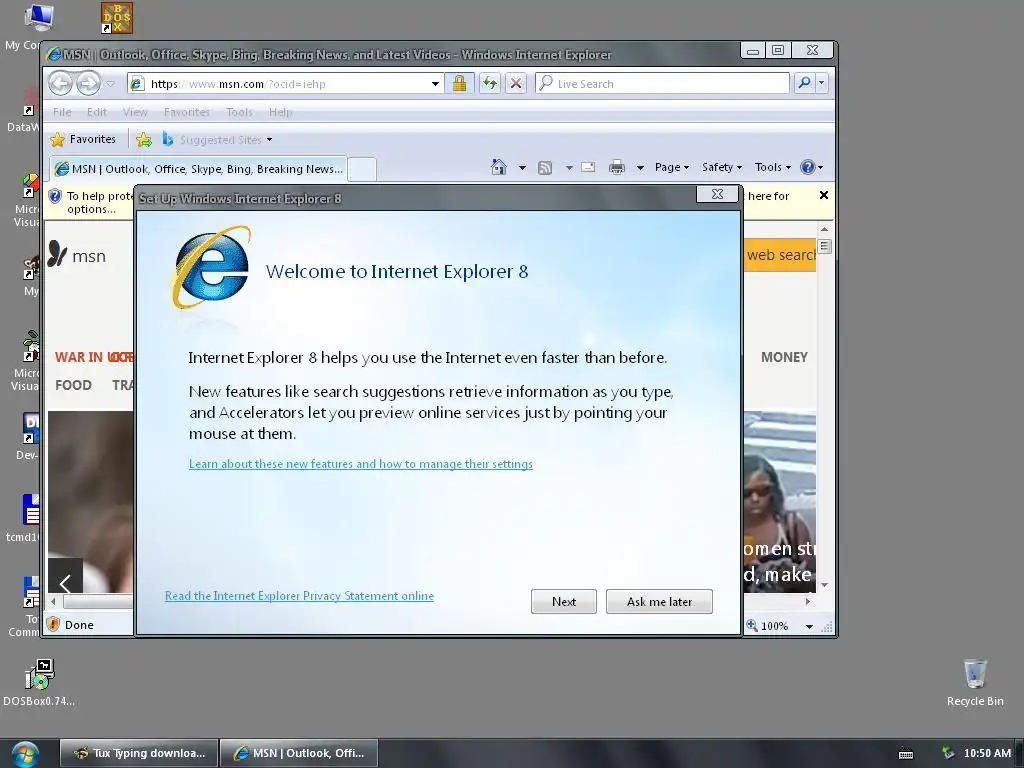Click the news photo thumbnail of woman

coord(780,502)
